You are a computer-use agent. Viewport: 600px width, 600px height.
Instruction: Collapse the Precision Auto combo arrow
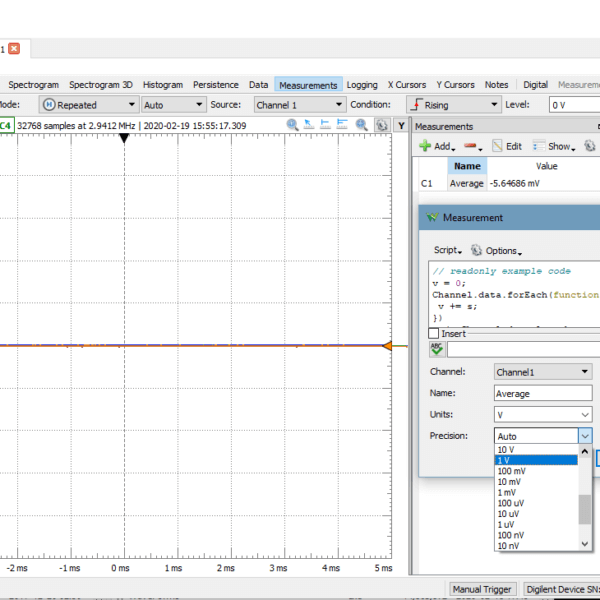click(x=585, y=436)
